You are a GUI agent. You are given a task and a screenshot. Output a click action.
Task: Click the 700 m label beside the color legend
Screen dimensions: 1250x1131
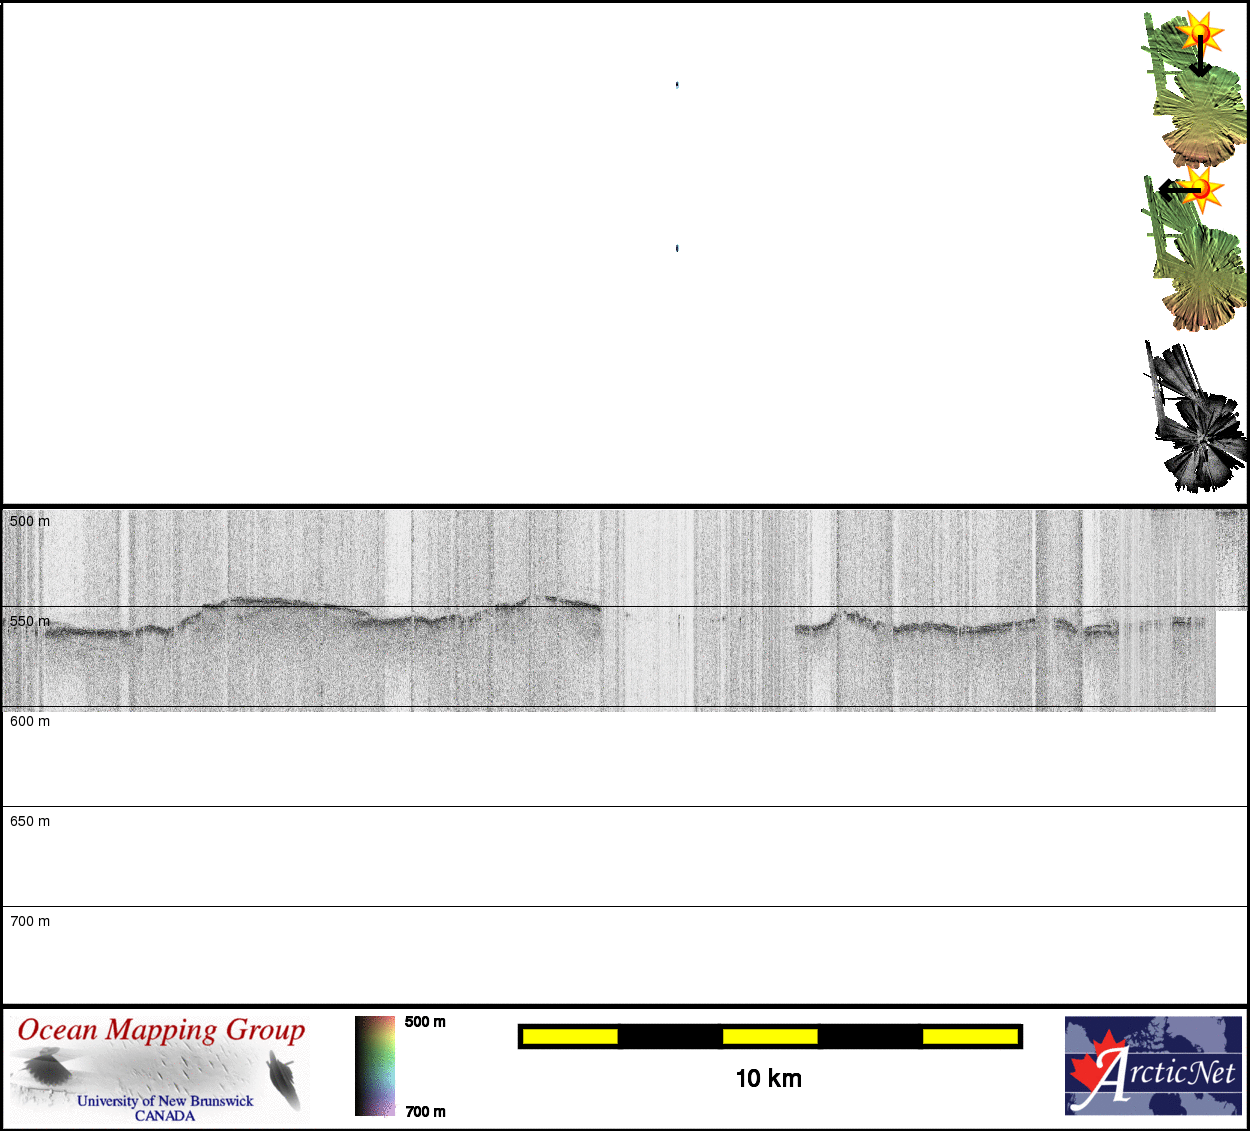click(425, 1112)
